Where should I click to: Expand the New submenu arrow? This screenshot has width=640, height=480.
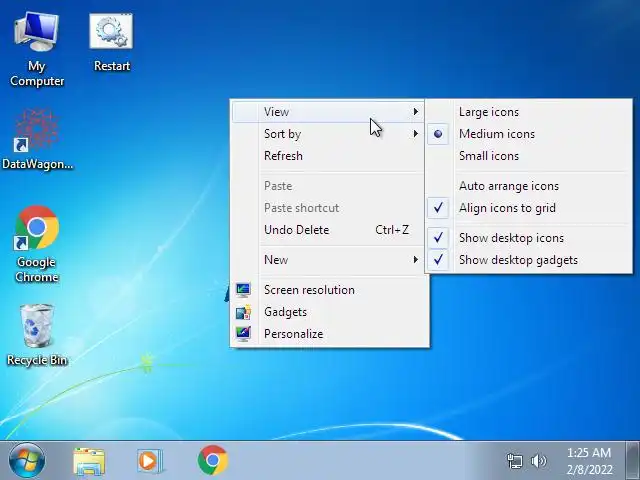416,260
